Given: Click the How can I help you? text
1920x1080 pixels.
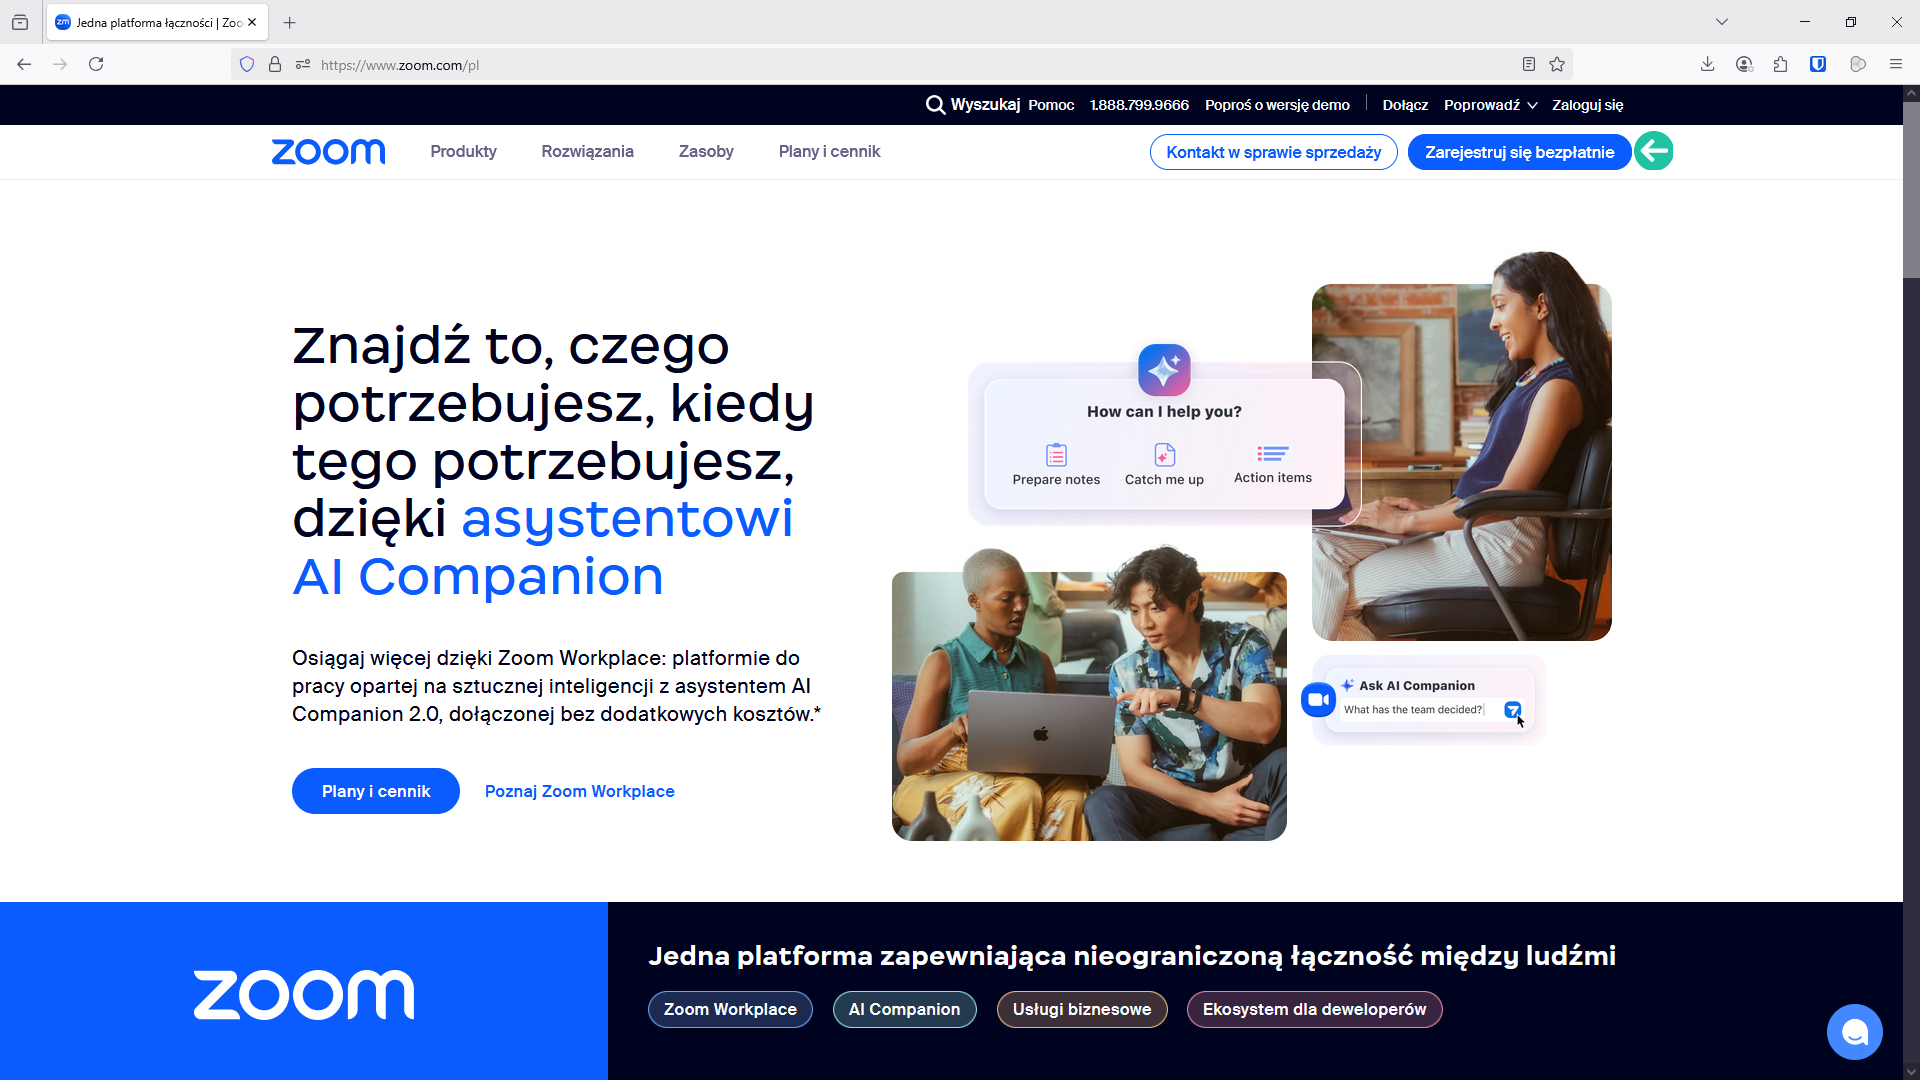Looking at the screenshot, I should (1164, 412).
